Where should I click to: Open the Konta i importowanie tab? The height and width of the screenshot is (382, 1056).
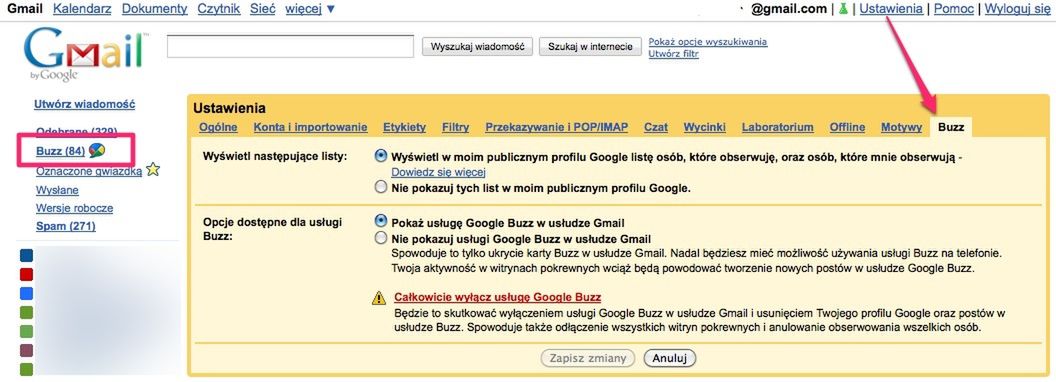[x=310, y=127]
